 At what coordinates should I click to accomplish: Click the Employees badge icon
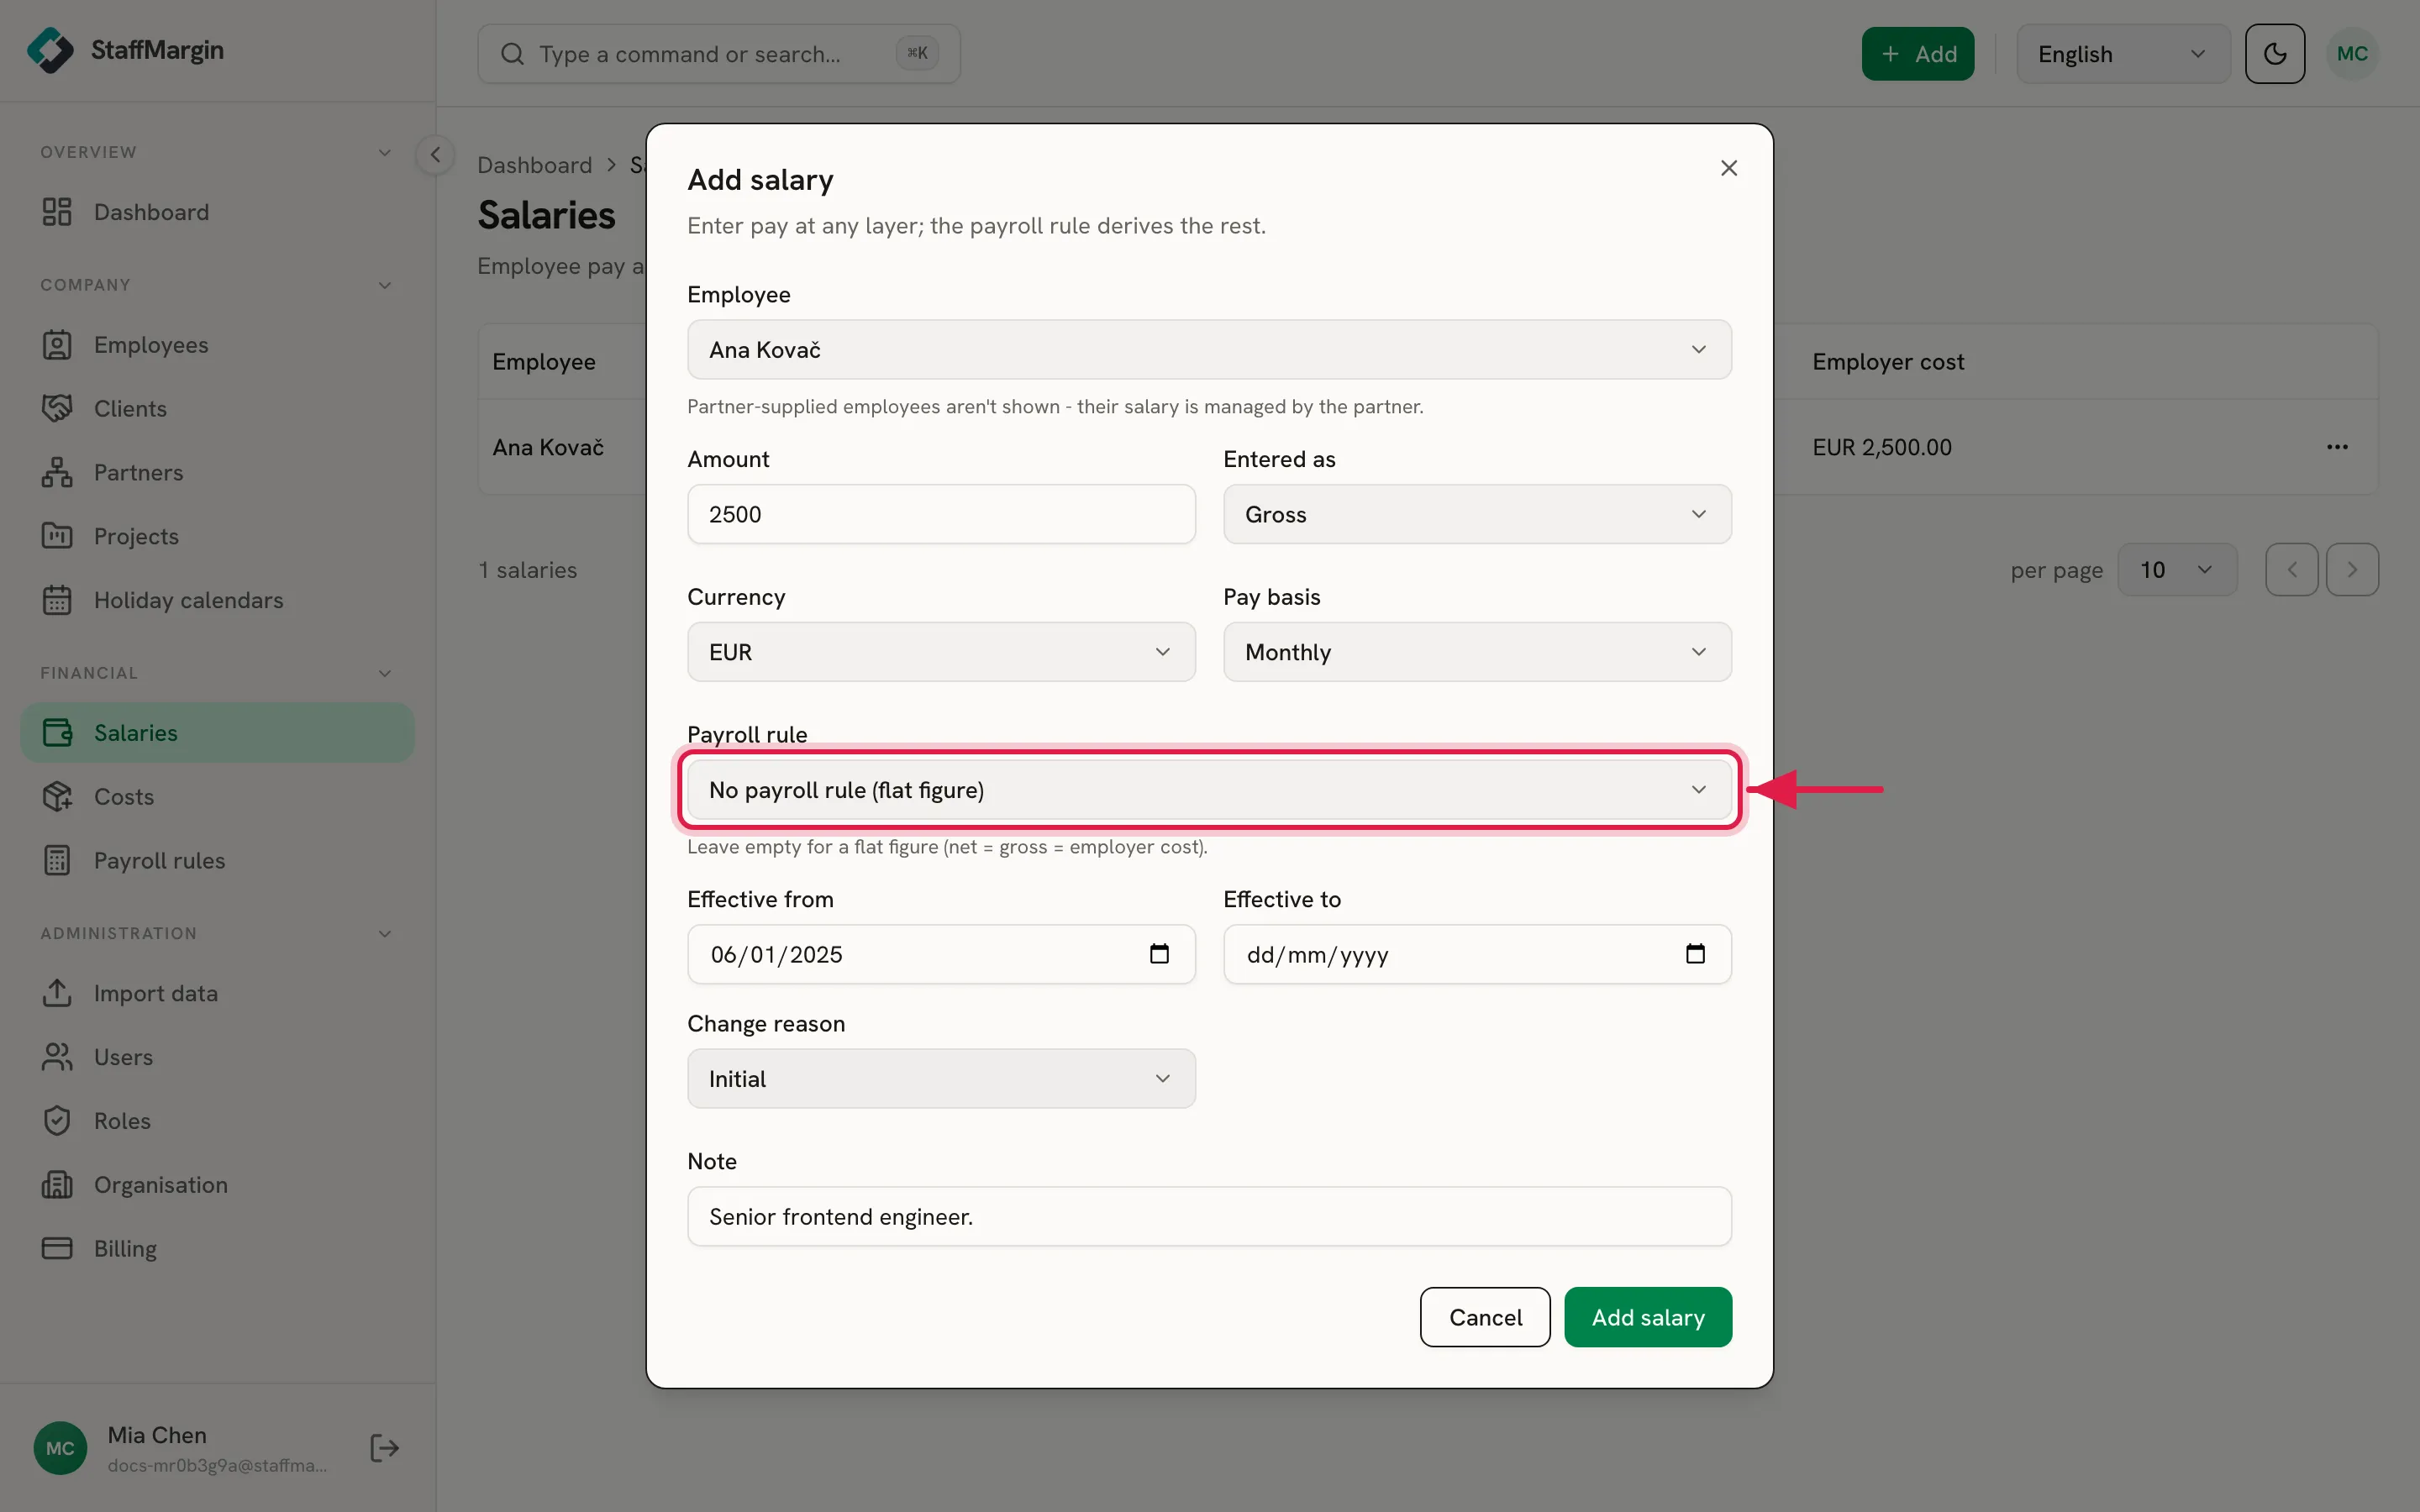coord(57,345)
